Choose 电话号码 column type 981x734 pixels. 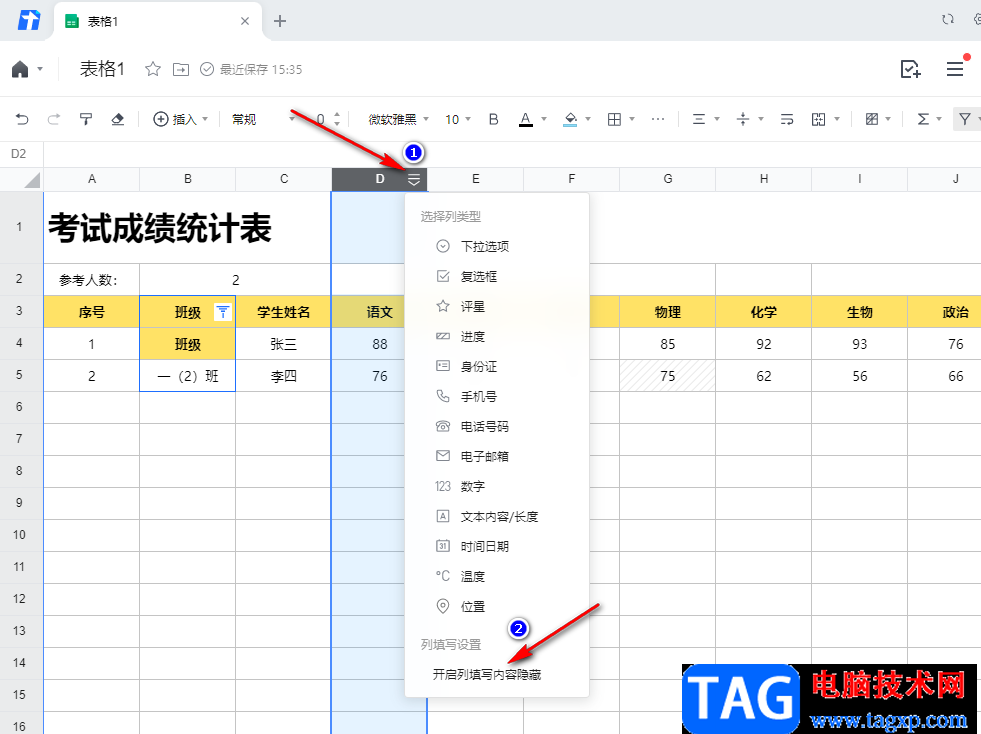tap(497, 427)
